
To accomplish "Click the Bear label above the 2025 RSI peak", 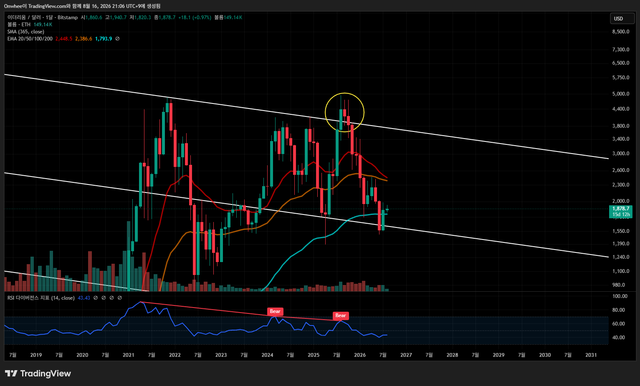I will point(340,315).
